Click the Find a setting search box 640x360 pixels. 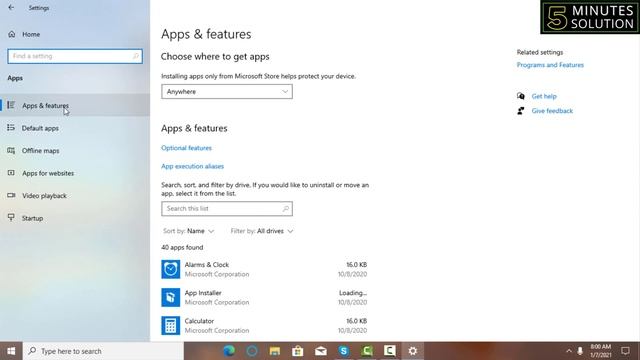coord(75,56)
